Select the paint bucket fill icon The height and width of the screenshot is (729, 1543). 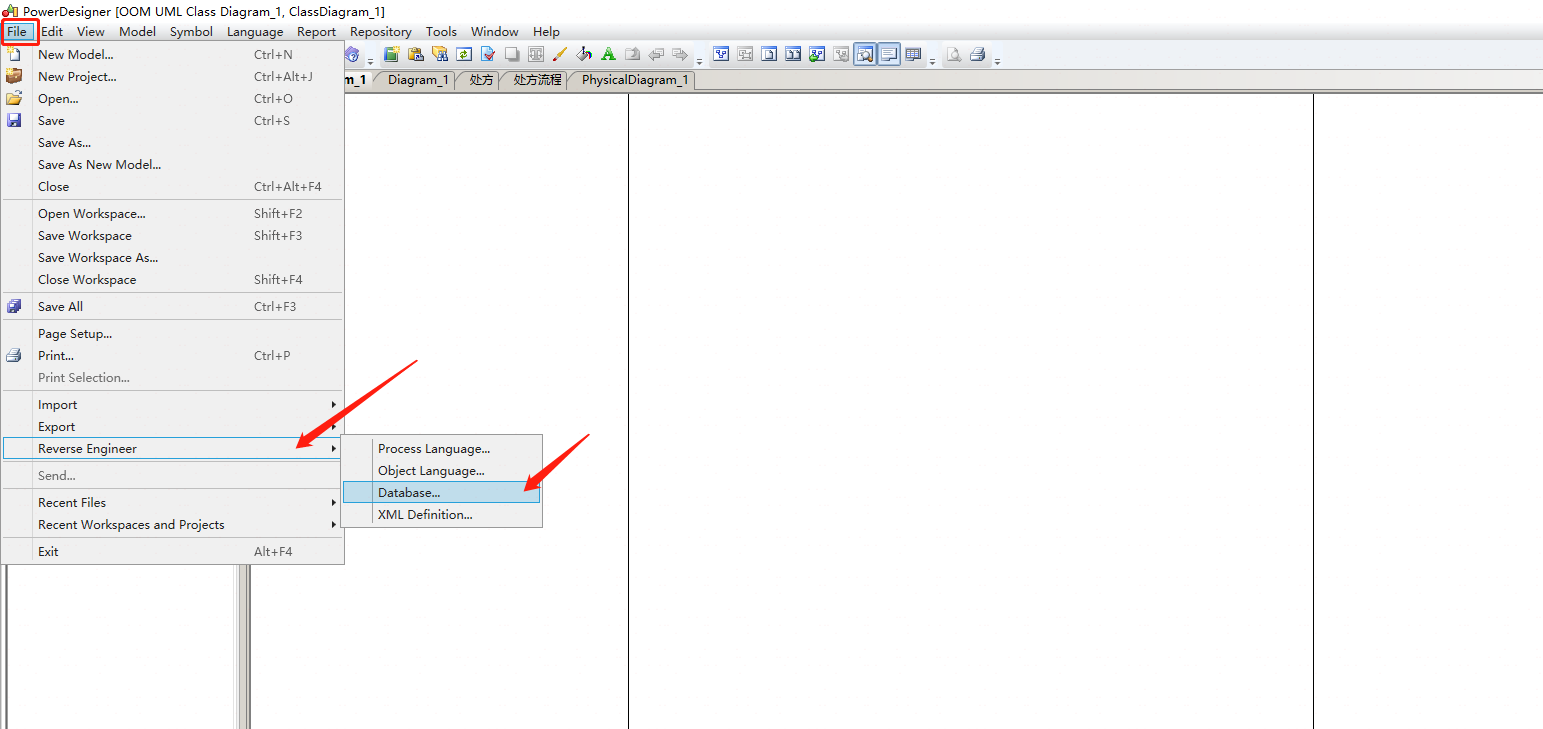pos(584,54)
